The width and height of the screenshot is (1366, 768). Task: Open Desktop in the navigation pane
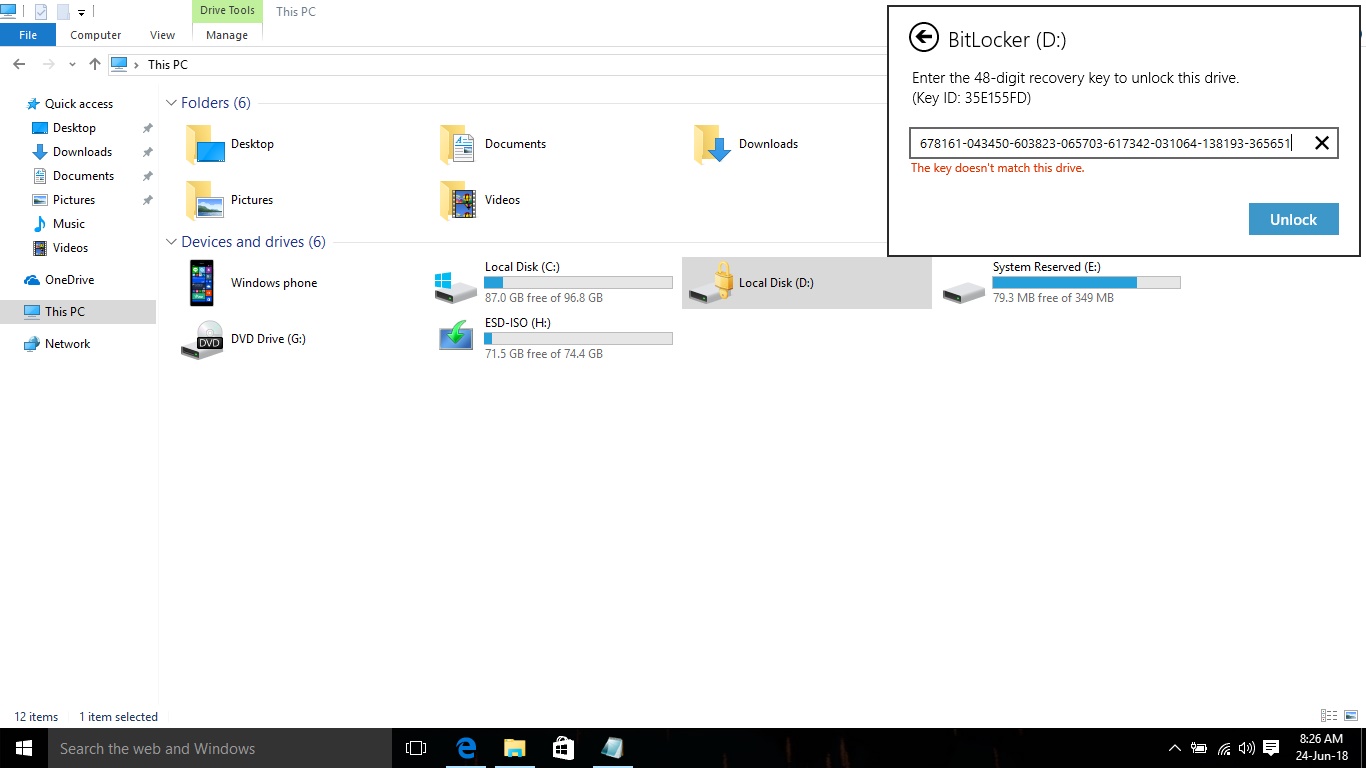pos(74,127)
